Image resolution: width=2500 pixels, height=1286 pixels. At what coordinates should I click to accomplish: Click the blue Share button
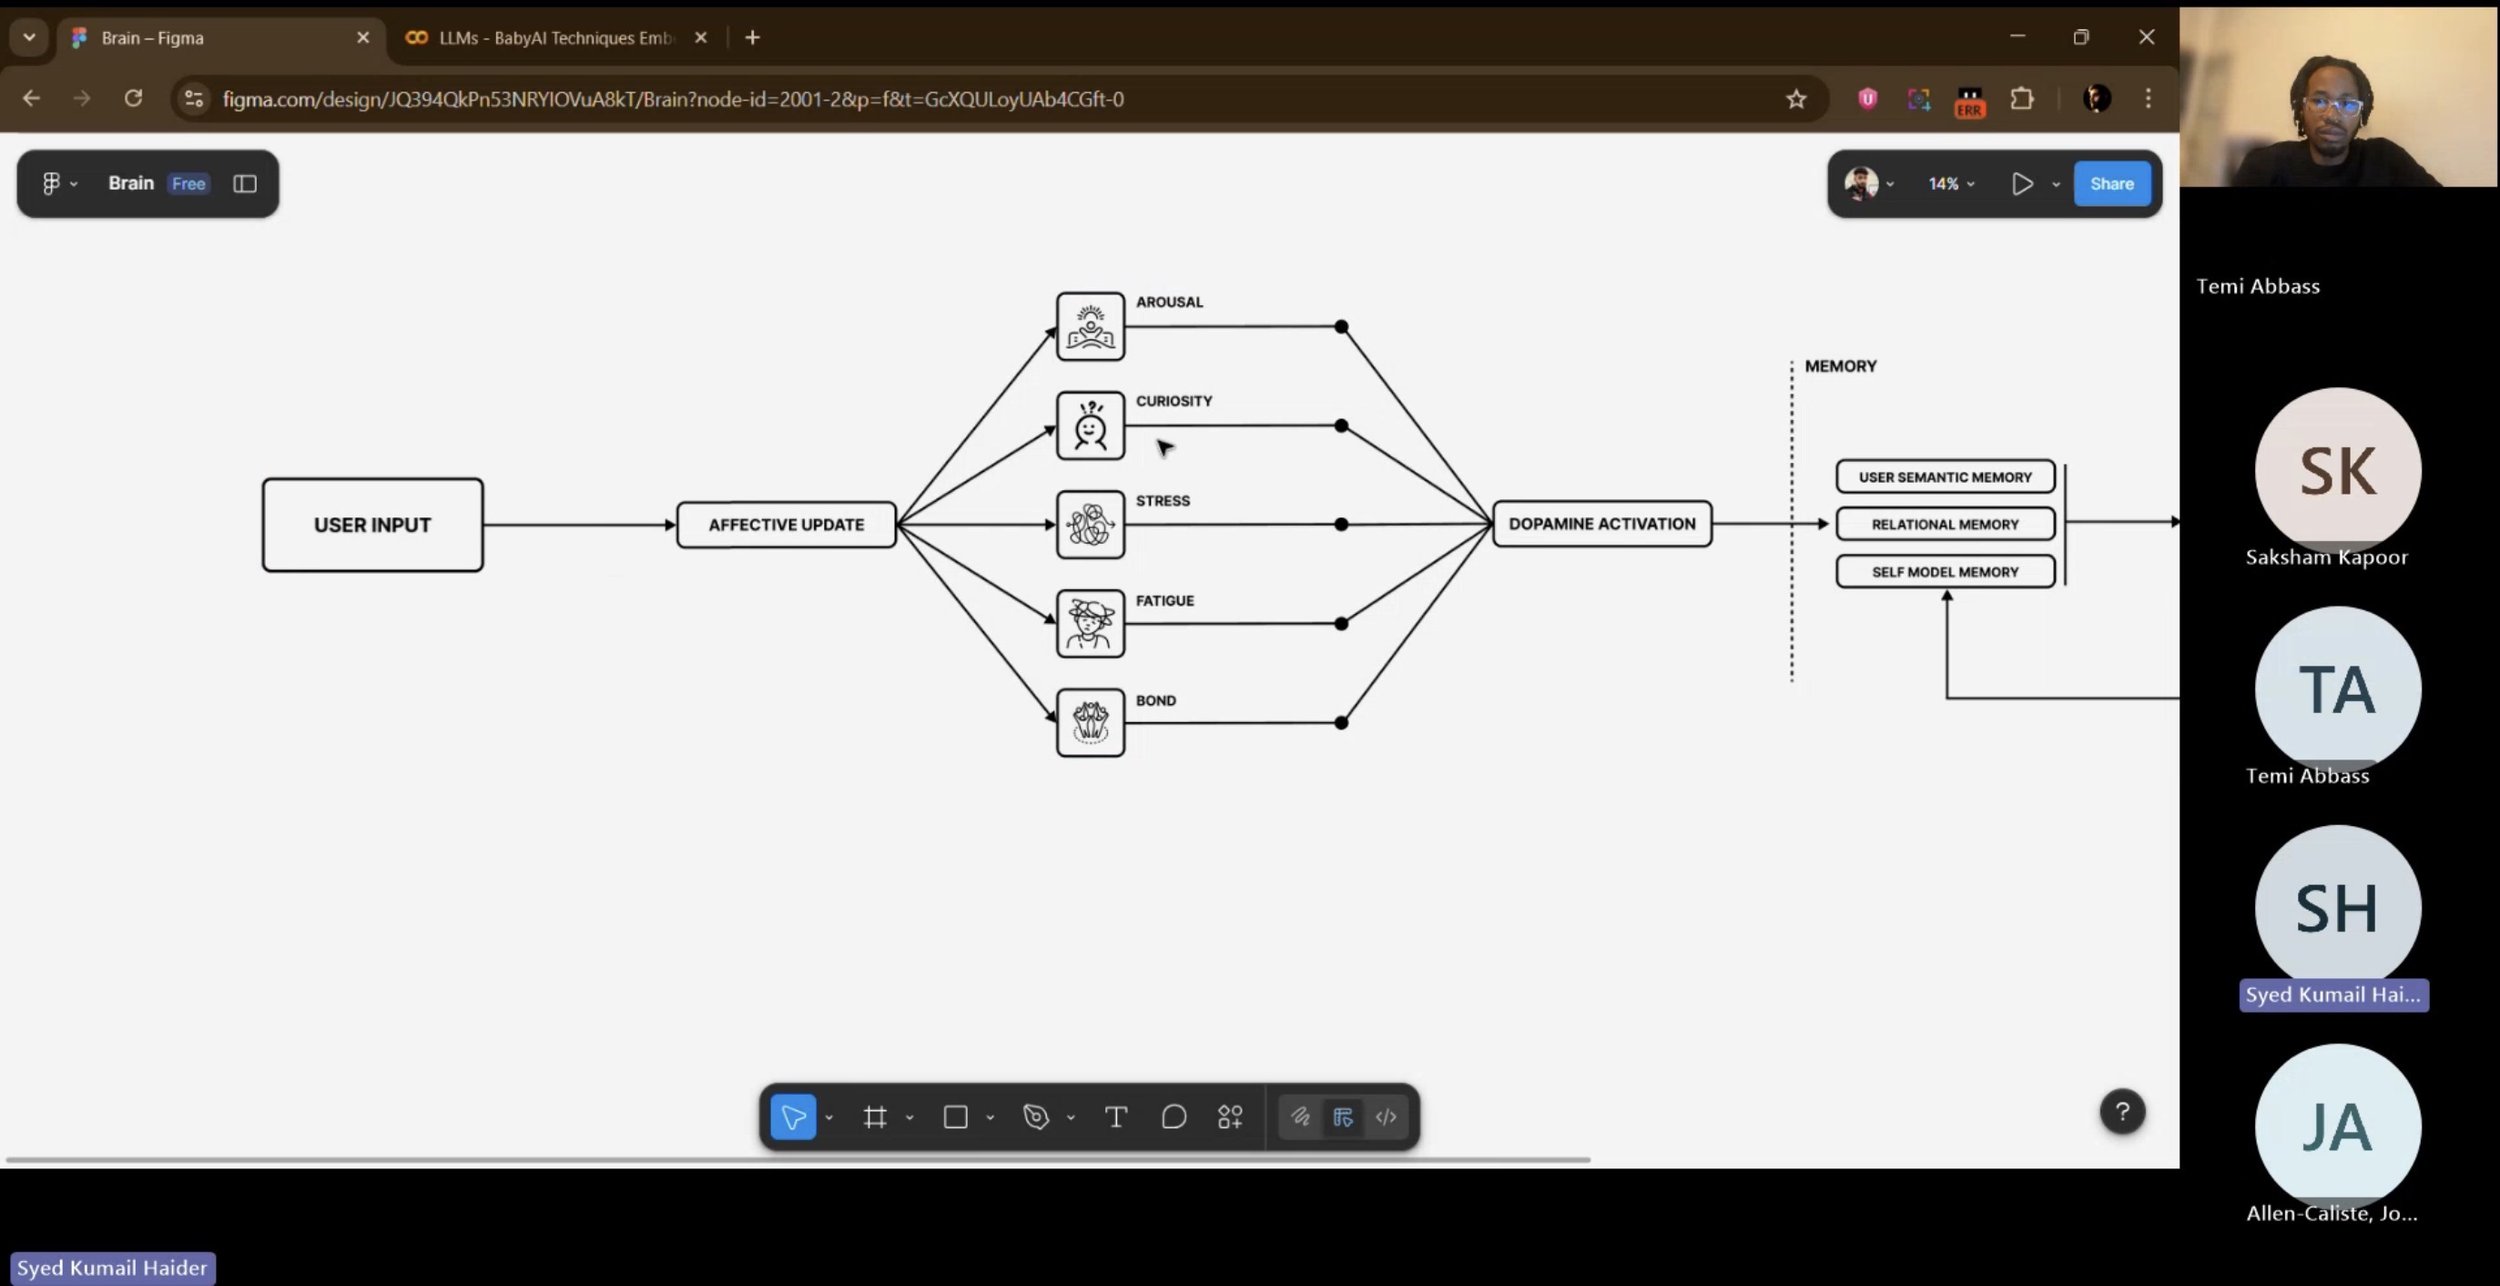[x=2111, y=184]
